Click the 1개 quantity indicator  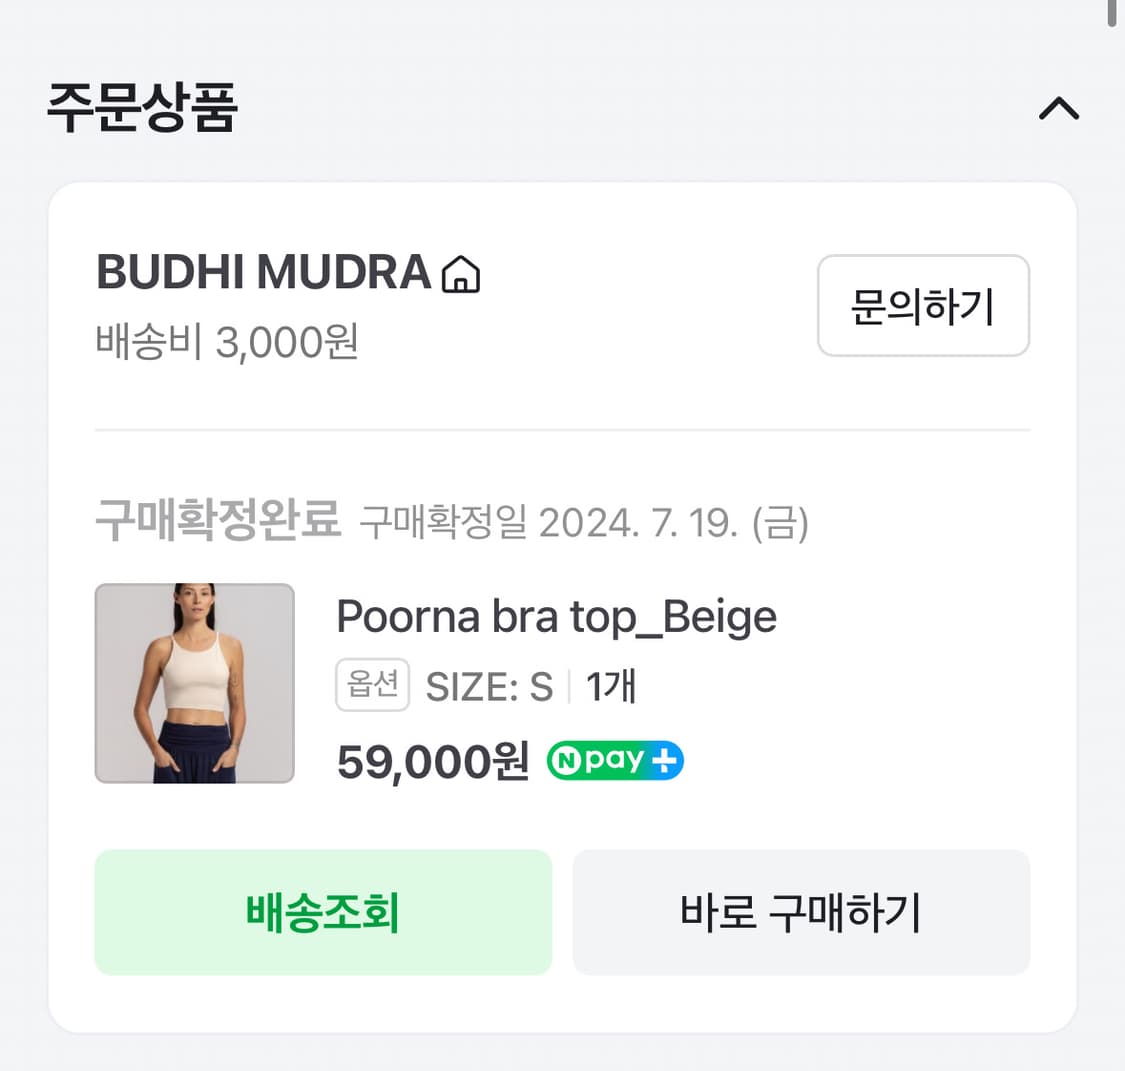click(612, 685)
